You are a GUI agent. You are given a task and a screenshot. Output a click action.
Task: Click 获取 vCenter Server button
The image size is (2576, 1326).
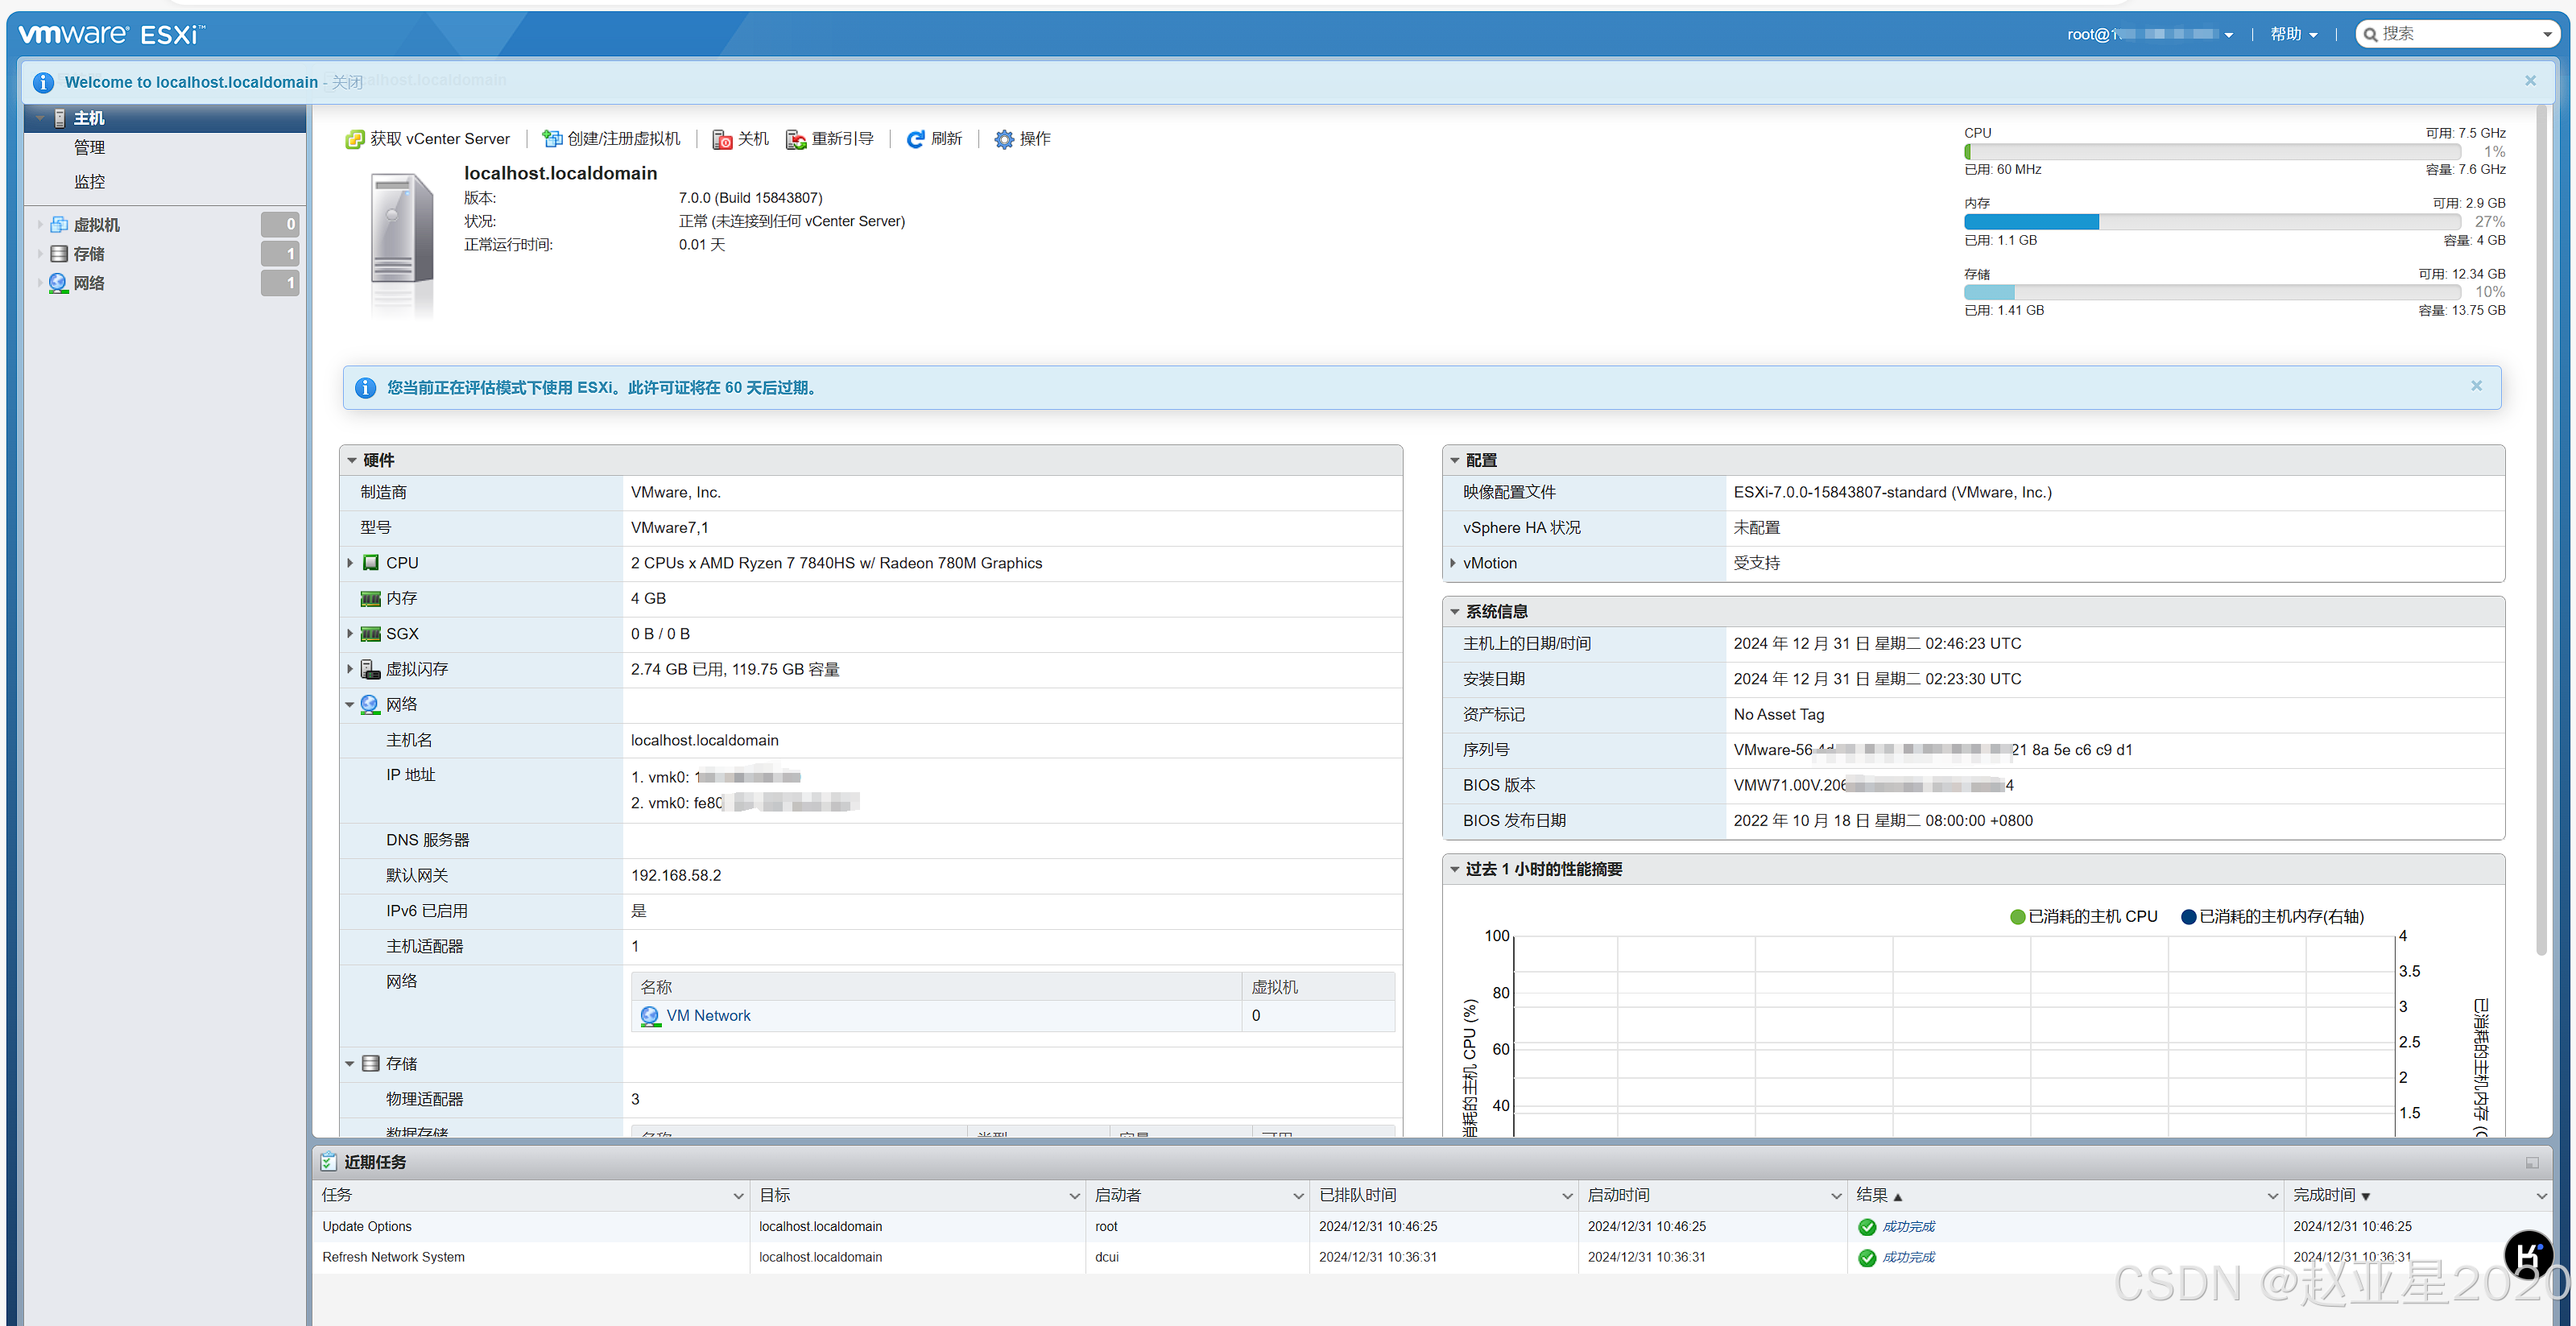(x=428, y=139)
